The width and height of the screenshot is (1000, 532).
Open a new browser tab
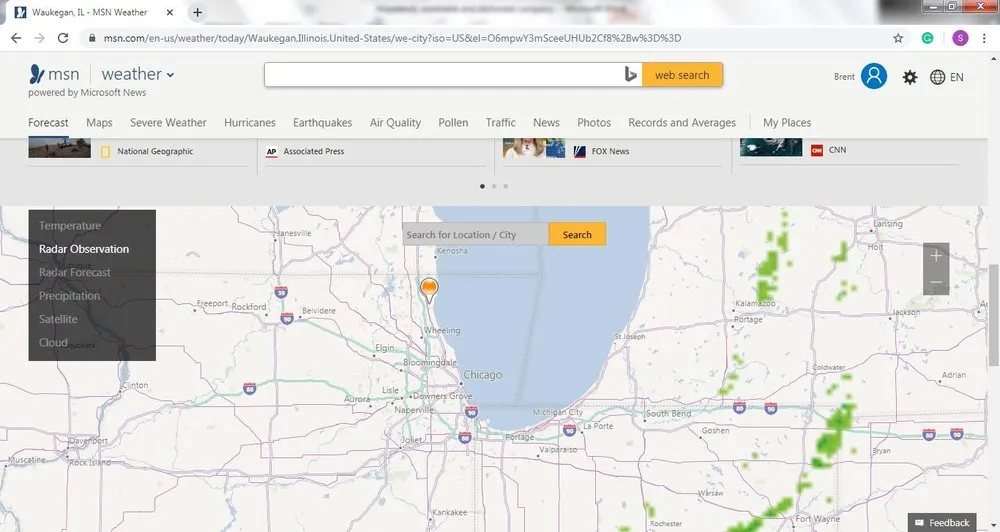tap(198, 12)
